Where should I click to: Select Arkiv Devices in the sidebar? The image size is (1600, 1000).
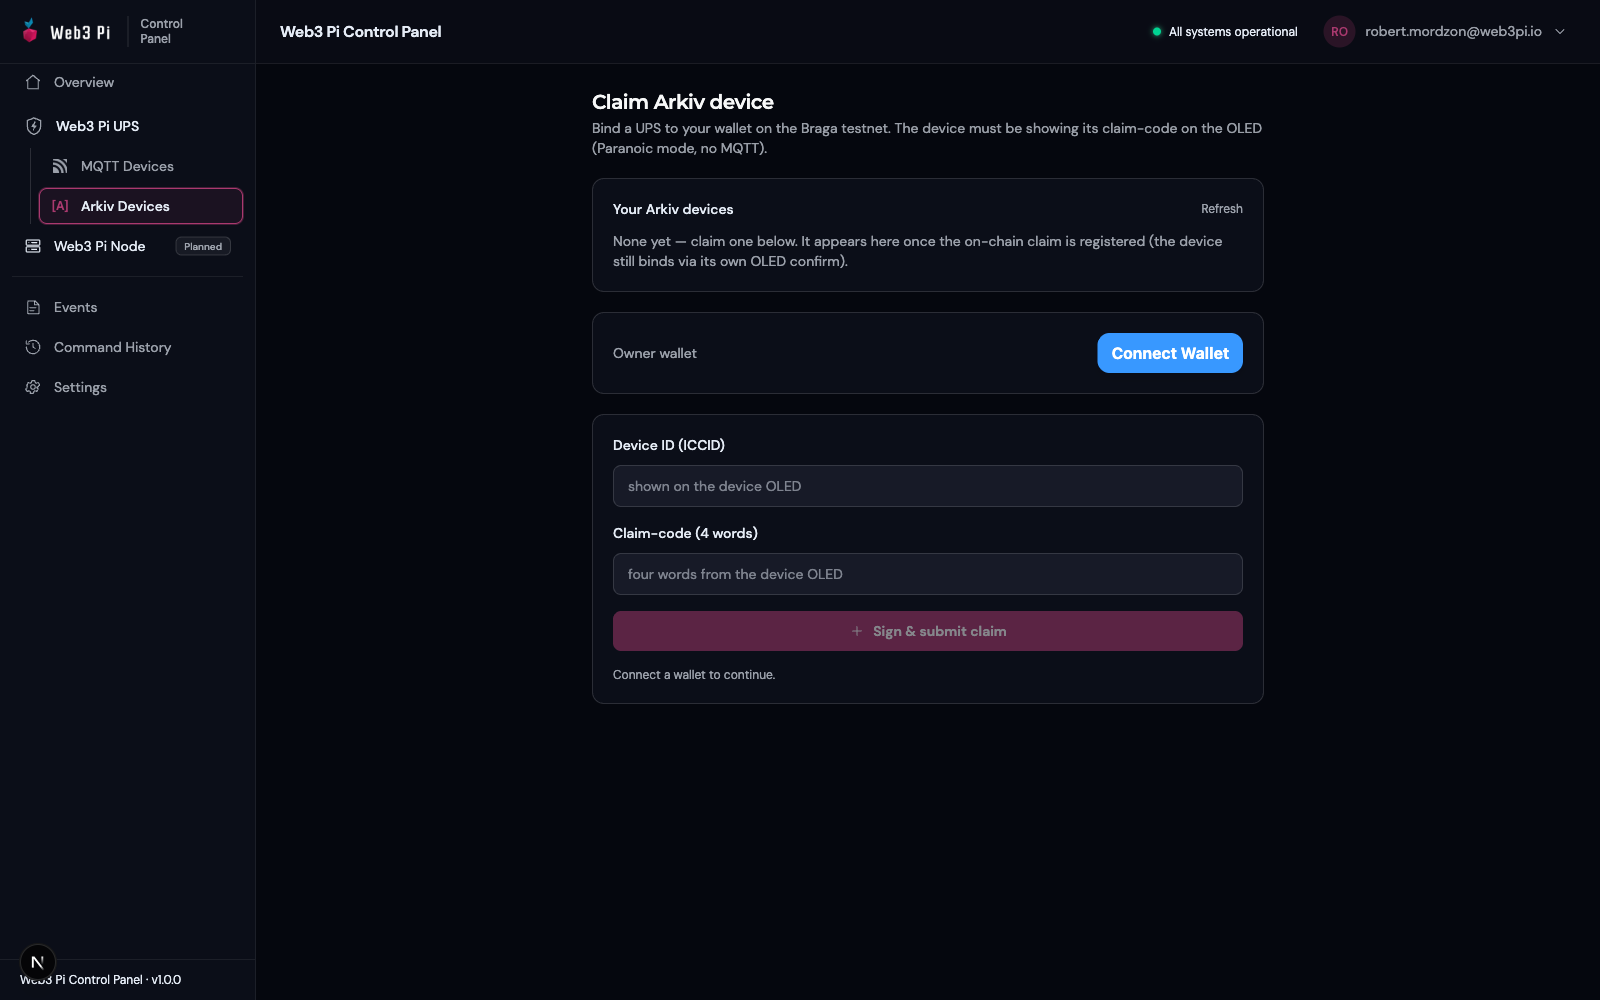tap(141, 206)
